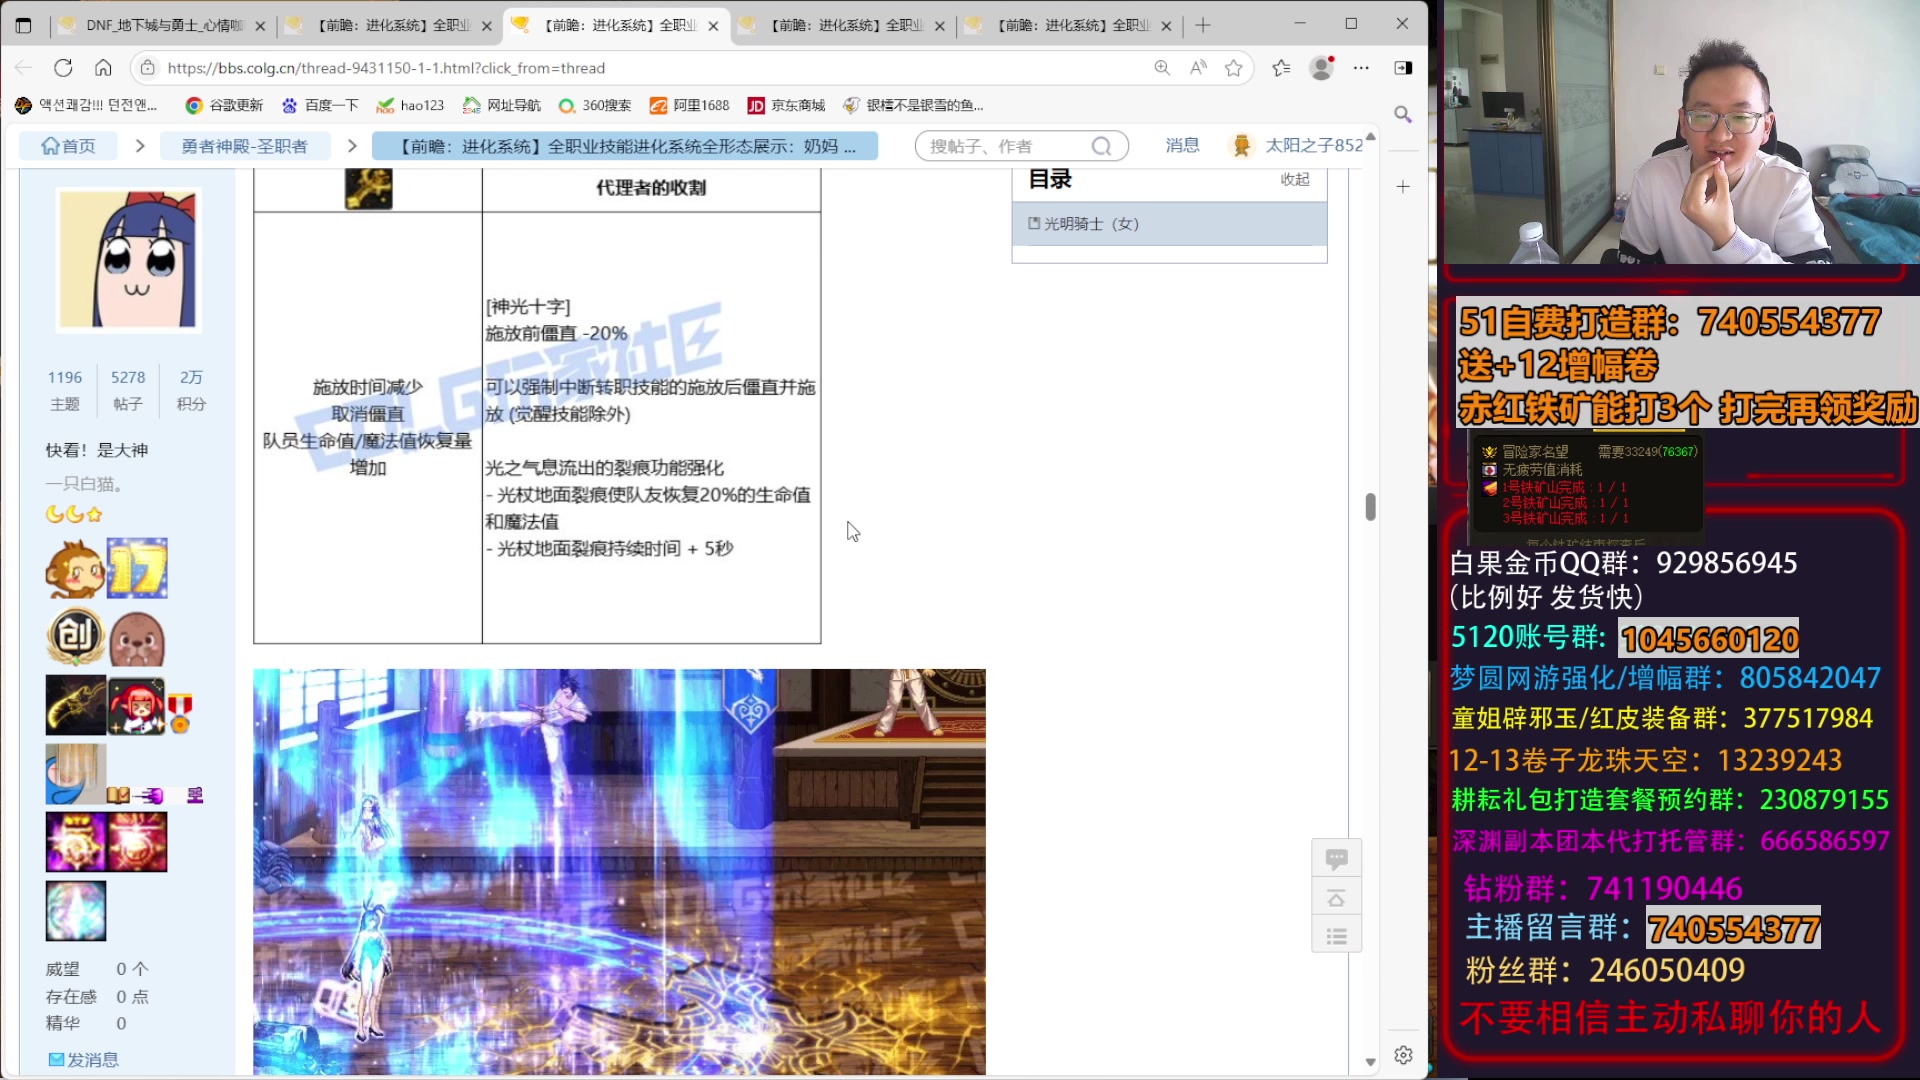
Task: Open 阿里1688 bookmark
Action: 689,105
